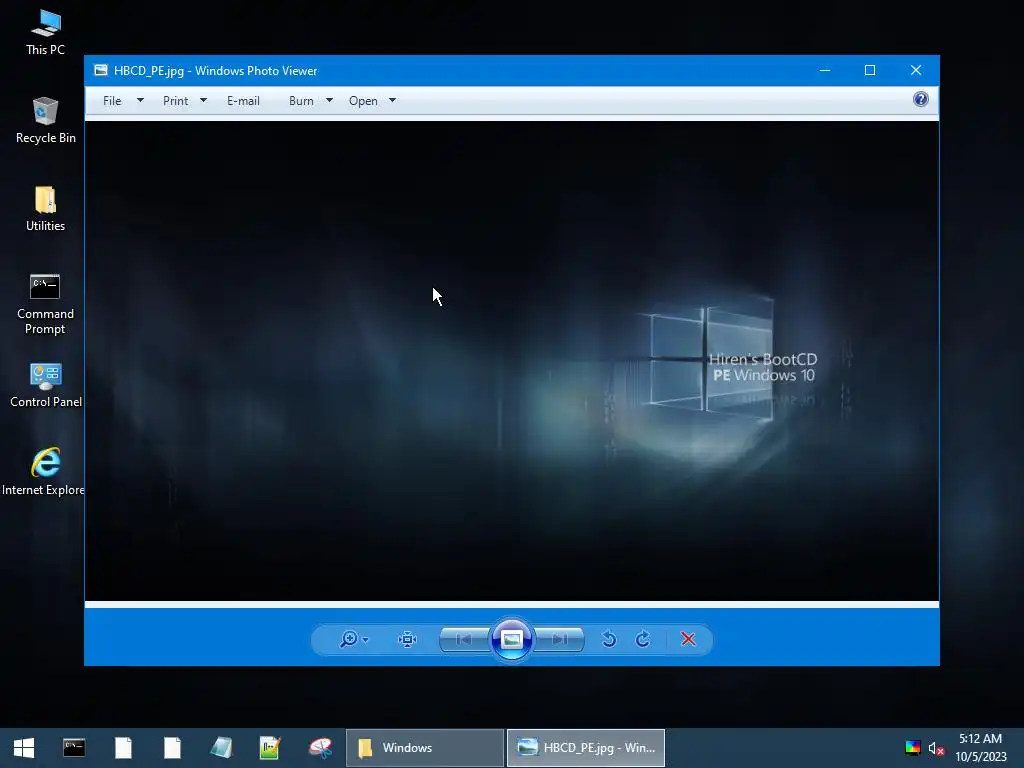
Task: Open the Burn menu
Action: pyautogui.click(x=301, y=101)
